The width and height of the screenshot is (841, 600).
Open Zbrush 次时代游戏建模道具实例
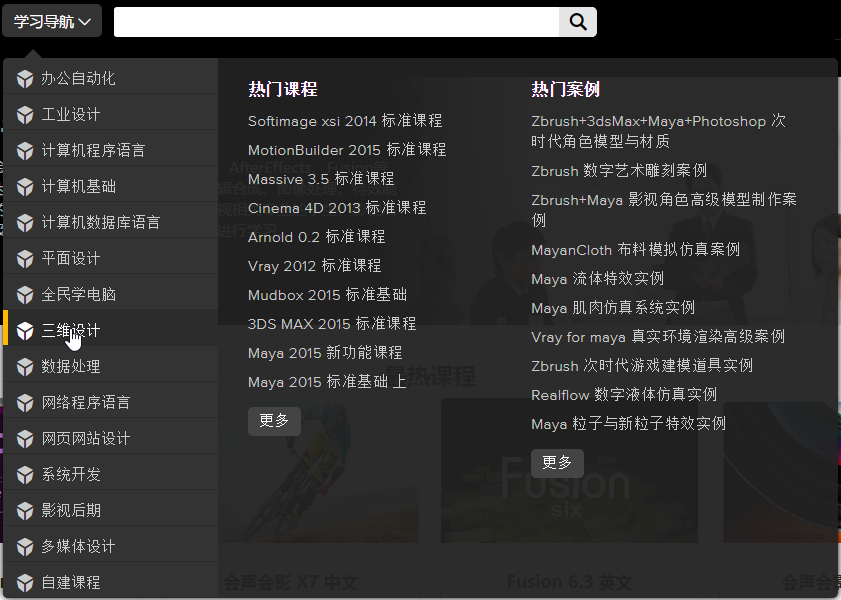(x=642, y=365)
